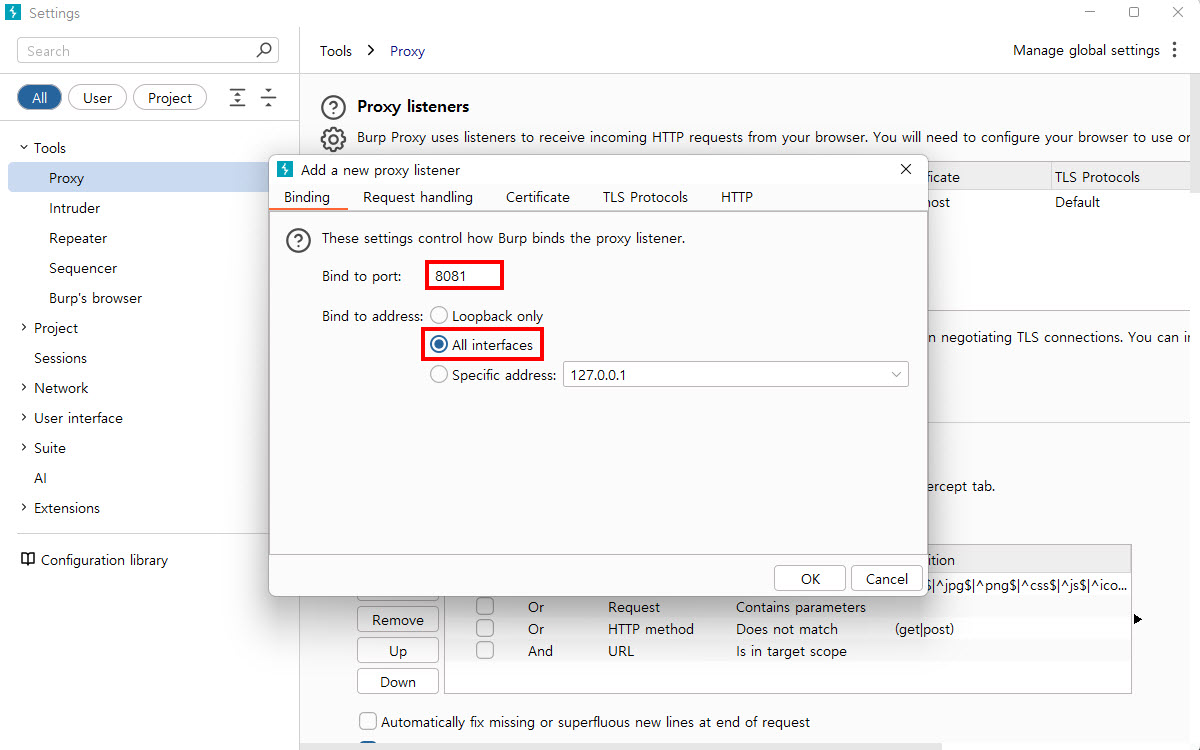
Task: Click OK in the proxy listener dialog
Action: pyautogui.click(x=810, y=578)
